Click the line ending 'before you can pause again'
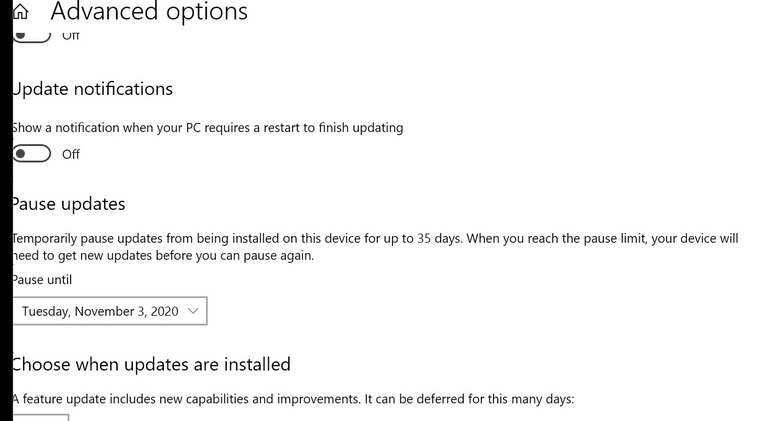780x421 pixels. pyautogui.click(x=163, y=256)
